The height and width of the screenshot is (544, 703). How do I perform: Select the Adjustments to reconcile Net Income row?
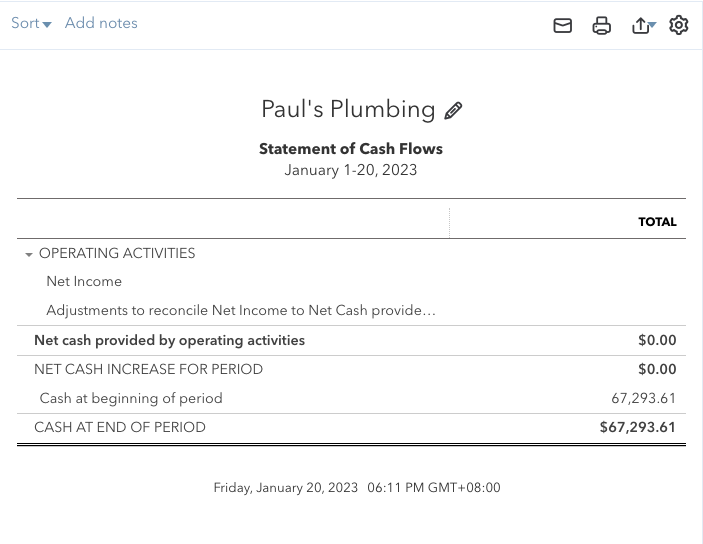241,311
